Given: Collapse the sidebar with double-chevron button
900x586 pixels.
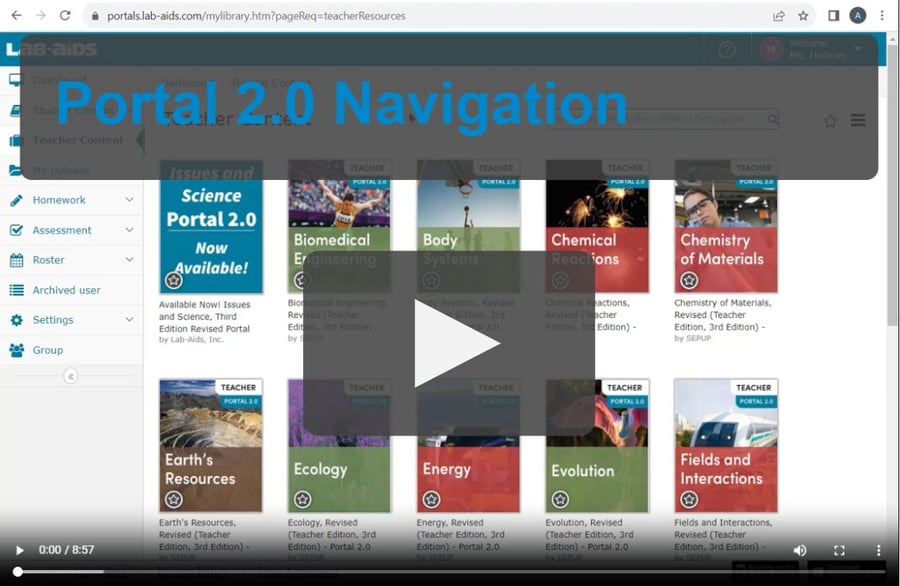Looking at the screenshot, I should coord(70,376).
